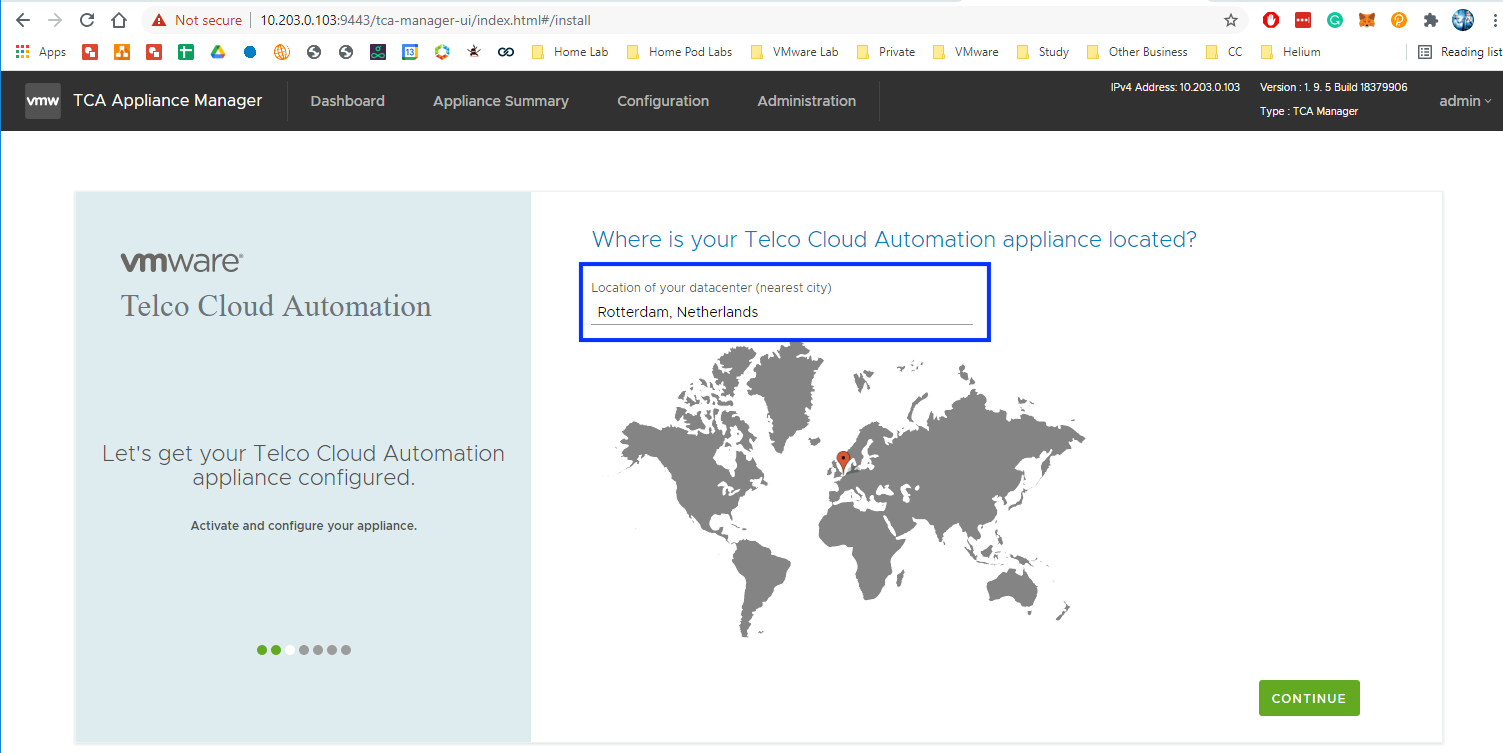Open the Dashboard menu item
Viewport: 1503px width, 753px height.
[347, 101]
